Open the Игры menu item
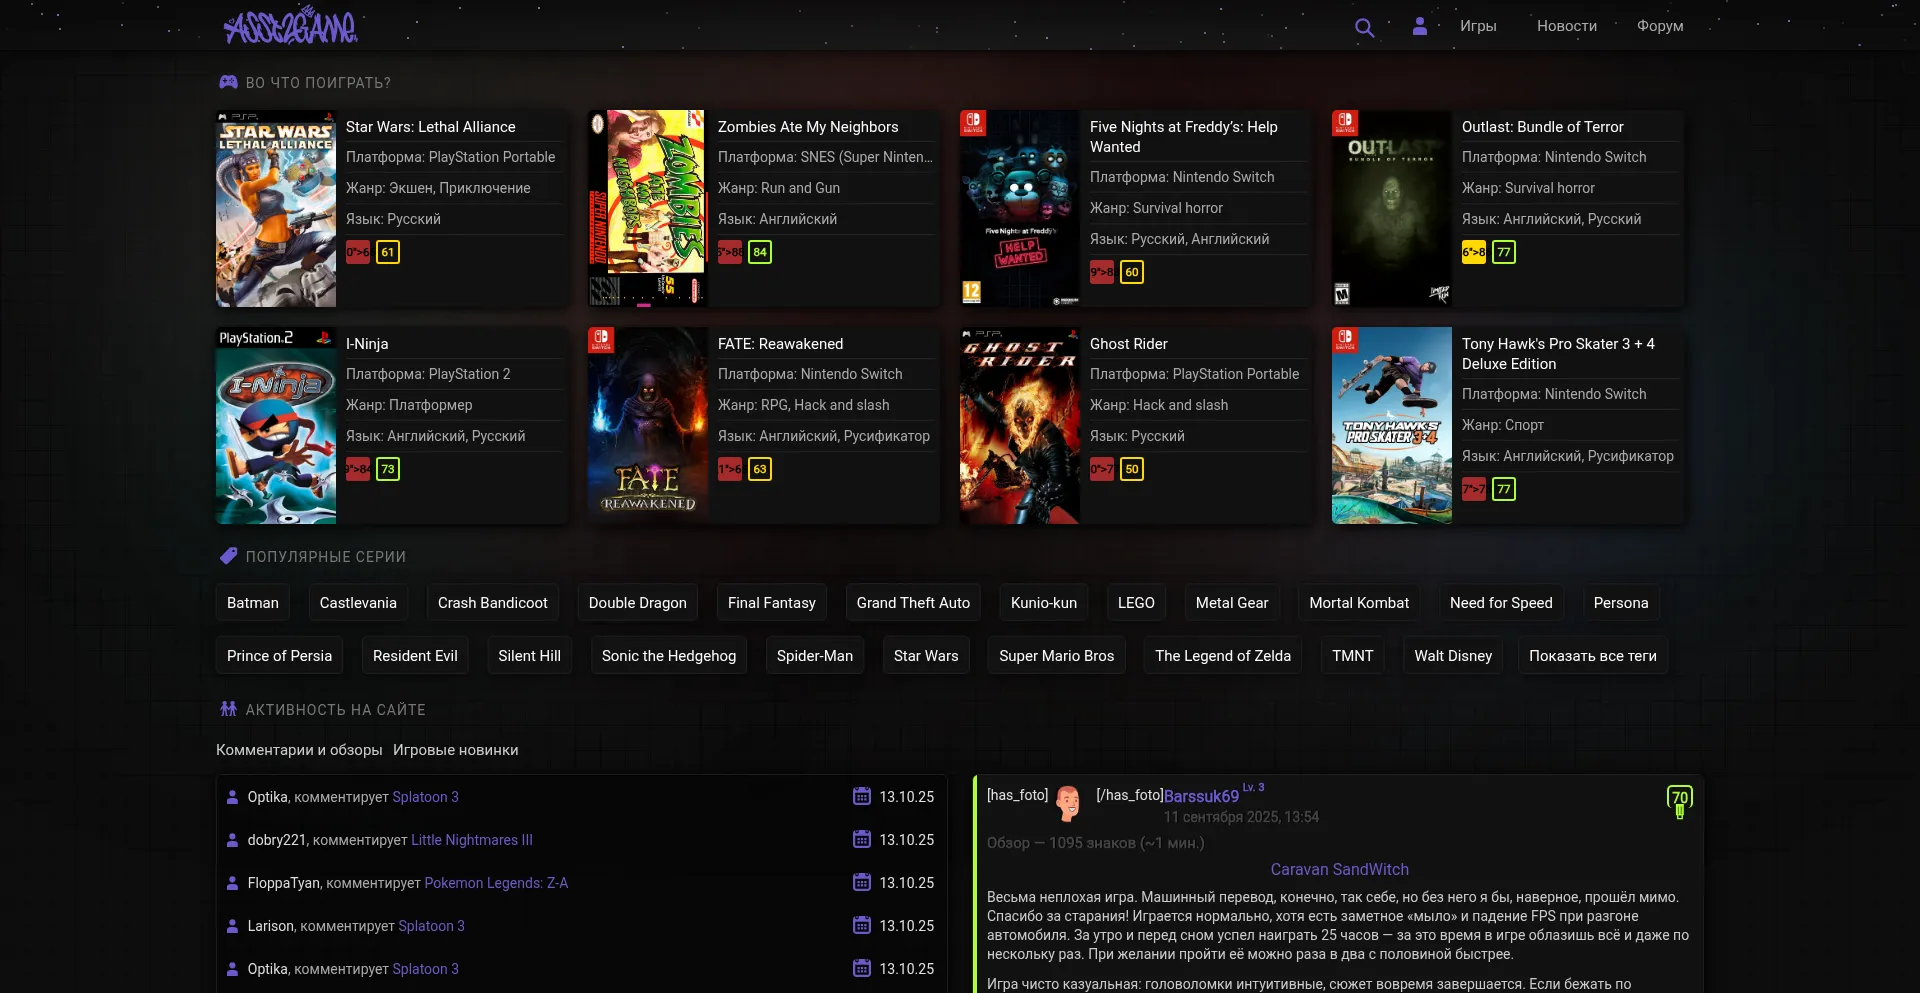Image resolution: width=1920 pixels, height=993 pixels. (1477, 26)
